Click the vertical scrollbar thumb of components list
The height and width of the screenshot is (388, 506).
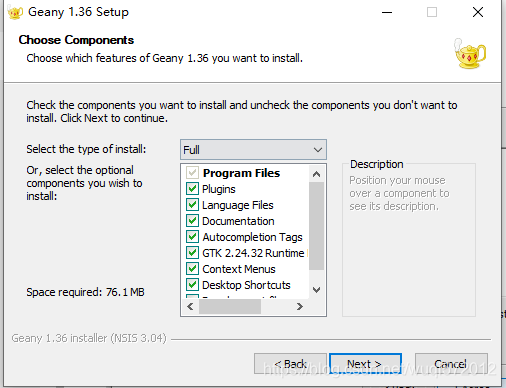(317, 226)
